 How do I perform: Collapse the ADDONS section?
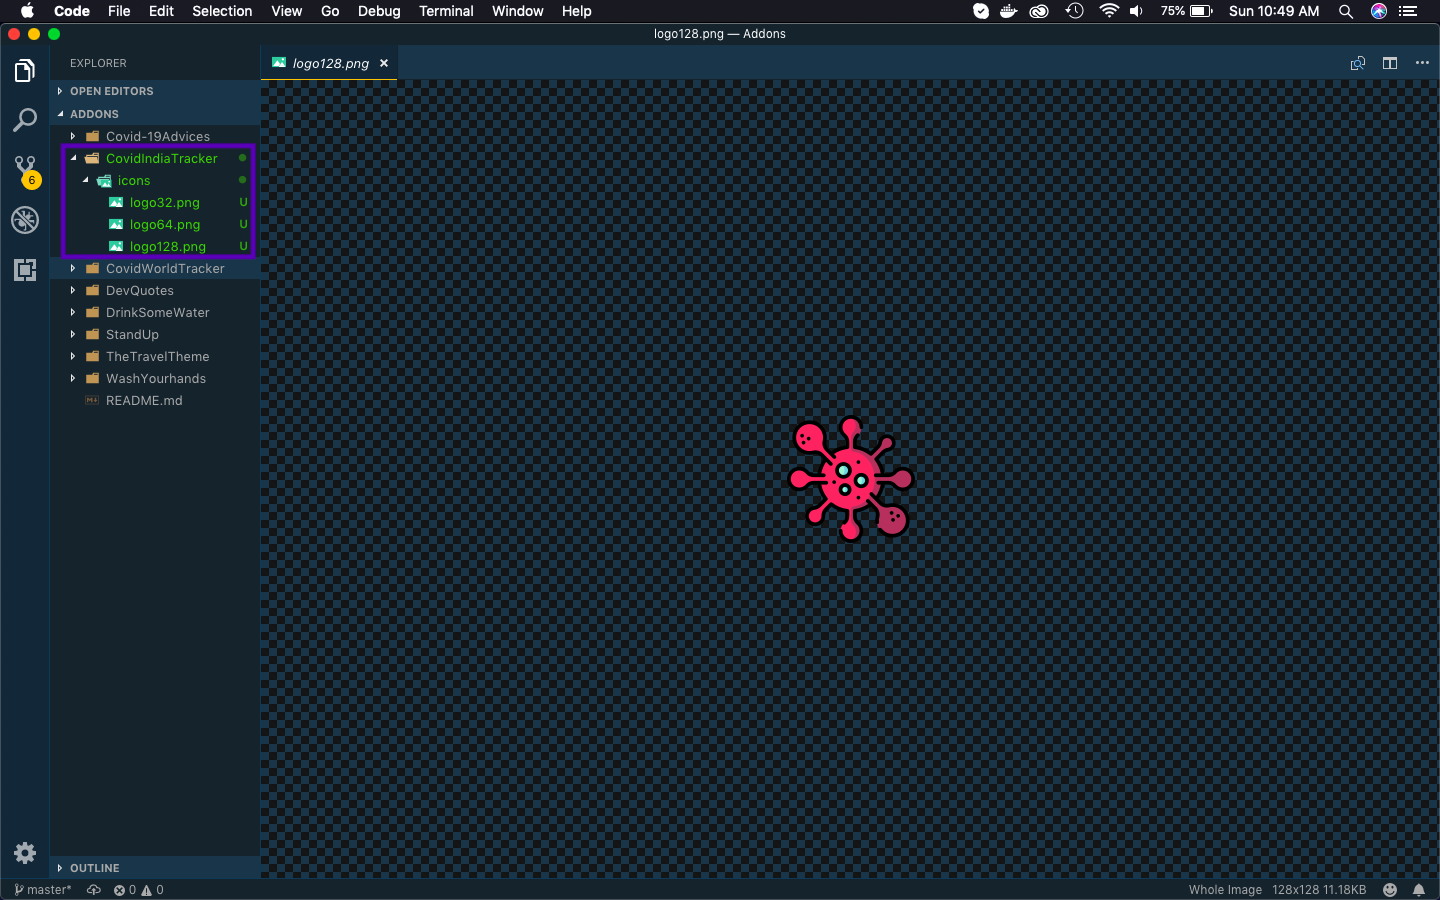[155, 114]
